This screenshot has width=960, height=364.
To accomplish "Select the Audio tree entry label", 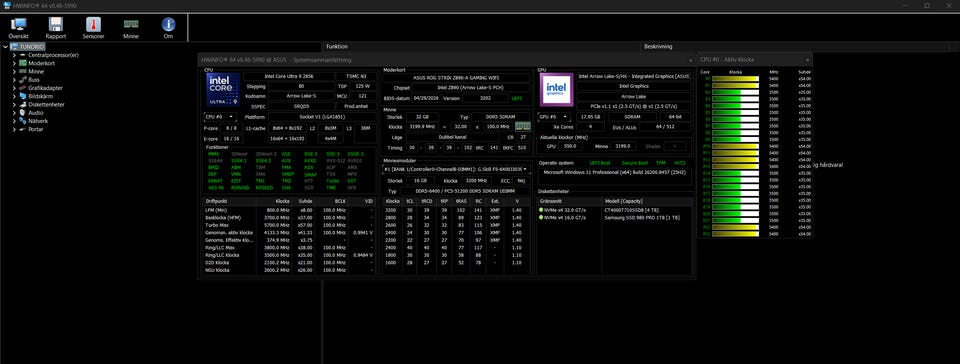I will click(x=36, y=113).
